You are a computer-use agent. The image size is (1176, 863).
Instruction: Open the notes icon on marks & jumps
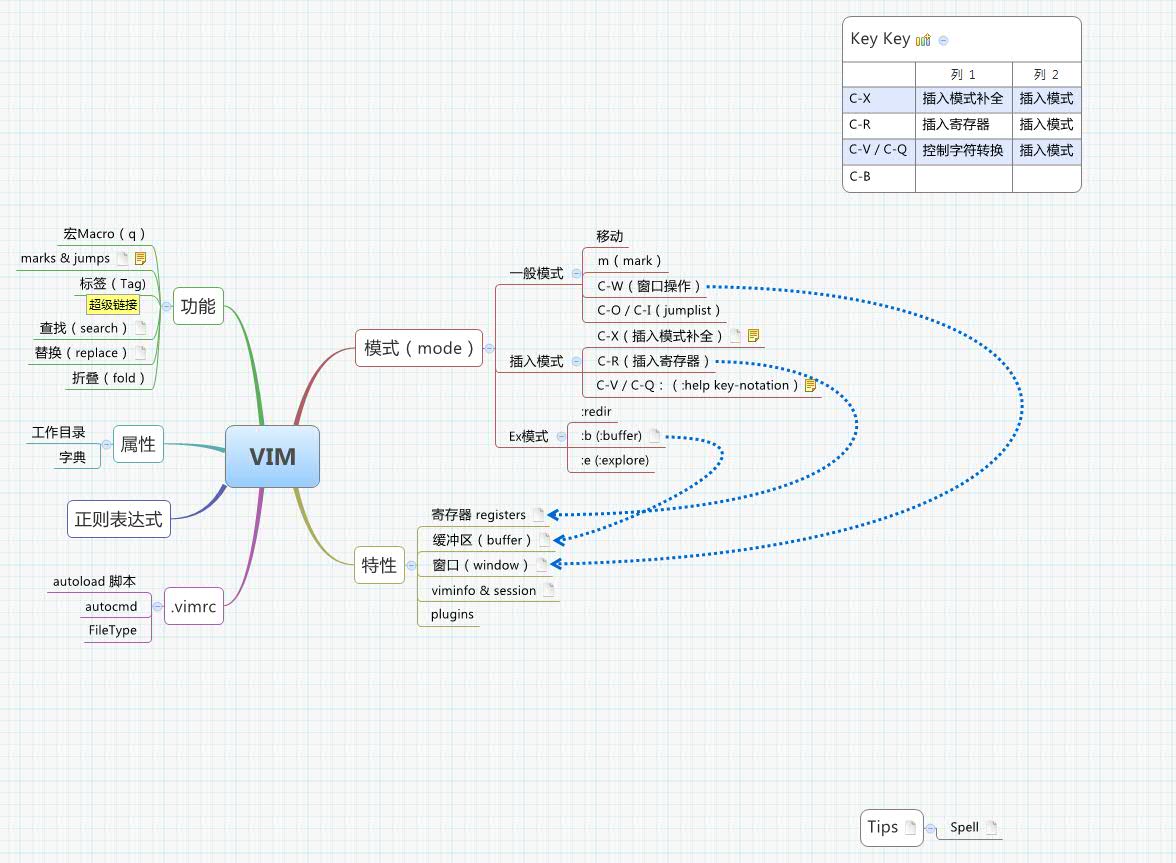pos(141,259)
